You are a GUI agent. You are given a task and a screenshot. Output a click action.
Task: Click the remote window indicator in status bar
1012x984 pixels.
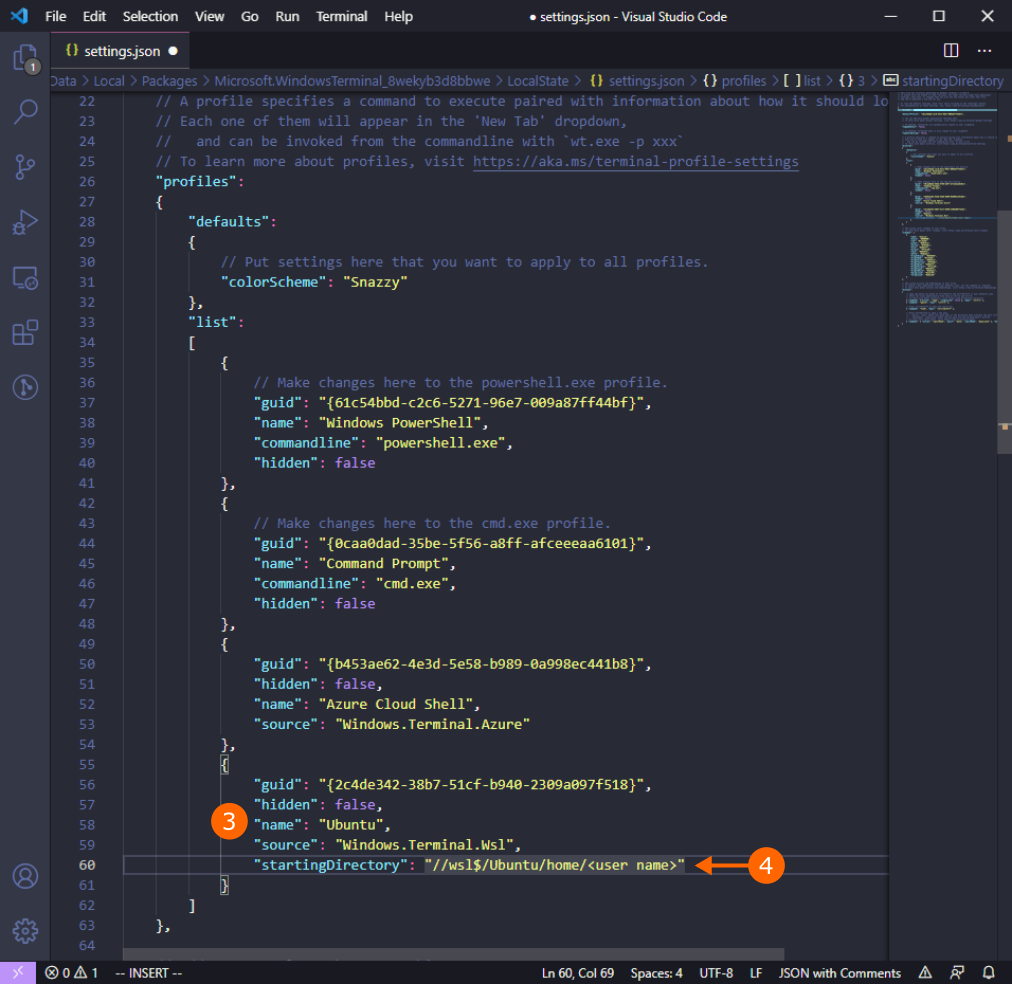point(17,972)
